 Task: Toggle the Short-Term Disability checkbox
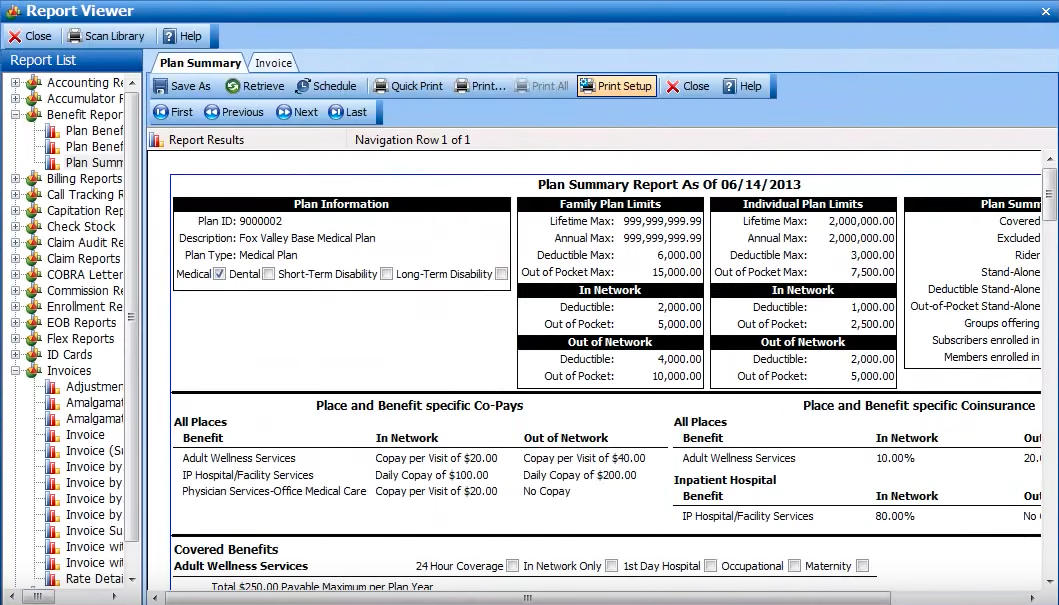coord(386,273)
